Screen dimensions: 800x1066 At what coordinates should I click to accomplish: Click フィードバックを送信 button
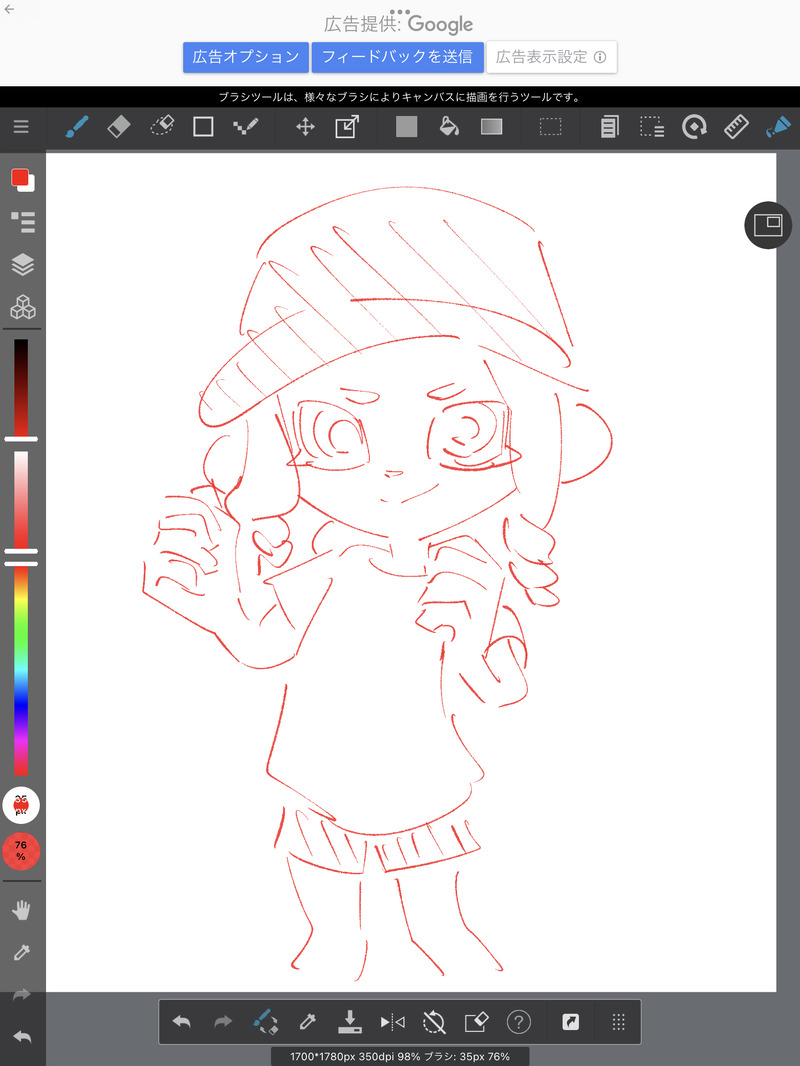pos(398,57)
